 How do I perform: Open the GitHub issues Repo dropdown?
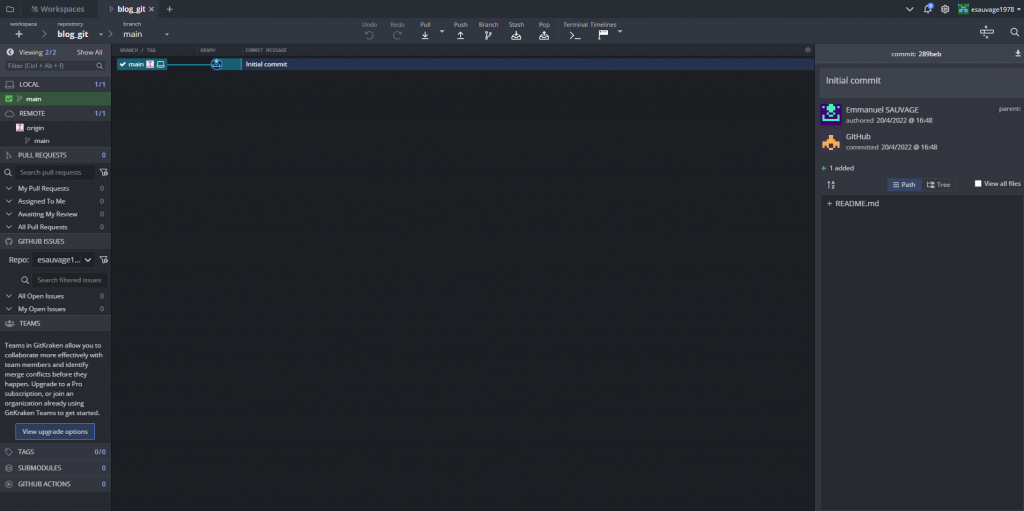64,260
